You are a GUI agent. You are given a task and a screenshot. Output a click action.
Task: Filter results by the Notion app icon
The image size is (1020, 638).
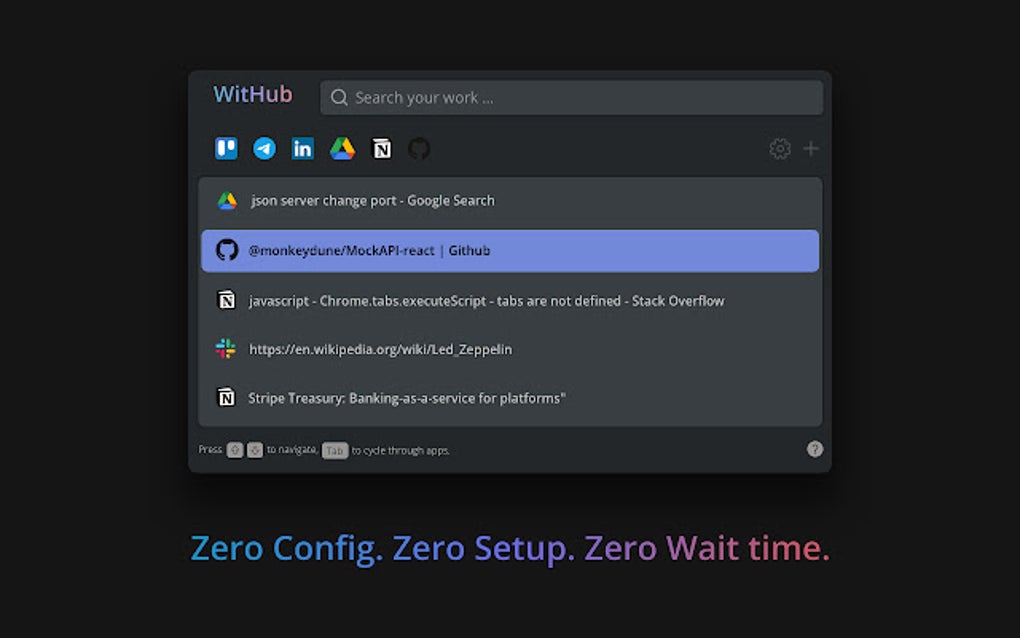pyautogui.click(x=381, y=148)
